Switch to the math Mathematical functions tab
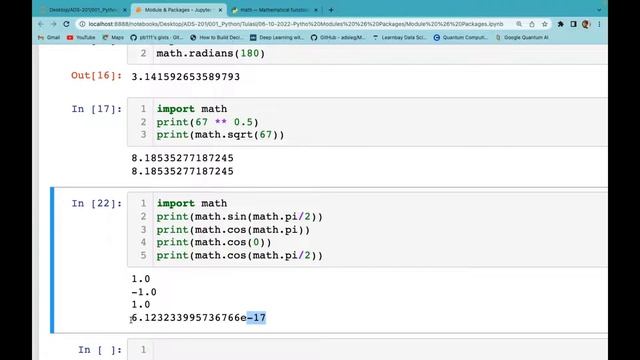The width and height of the screenshot is (640, 360). click(274, 10)
